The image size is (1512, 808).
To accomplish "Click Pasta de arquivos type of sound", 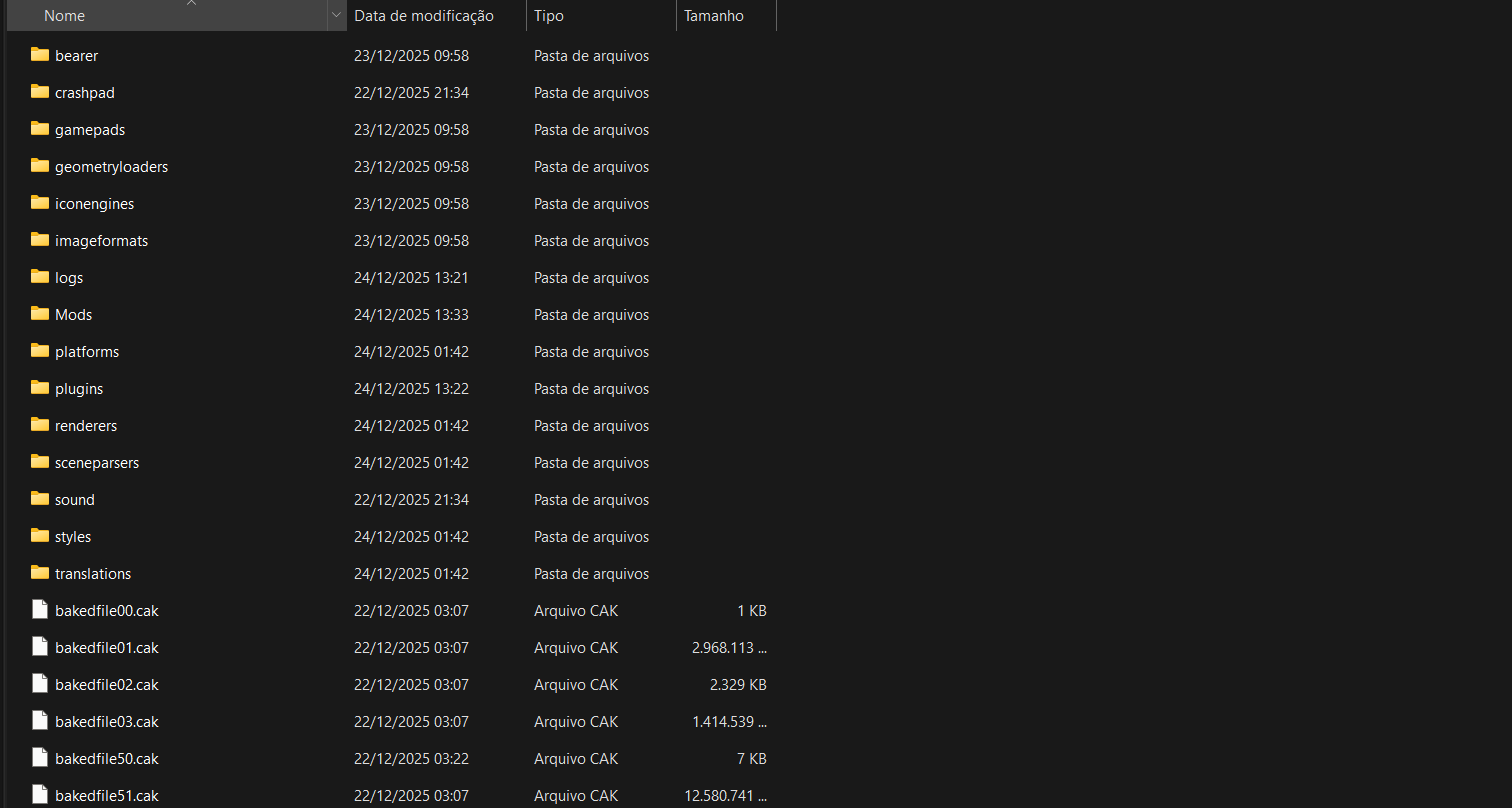I will (x=591, y=500).
